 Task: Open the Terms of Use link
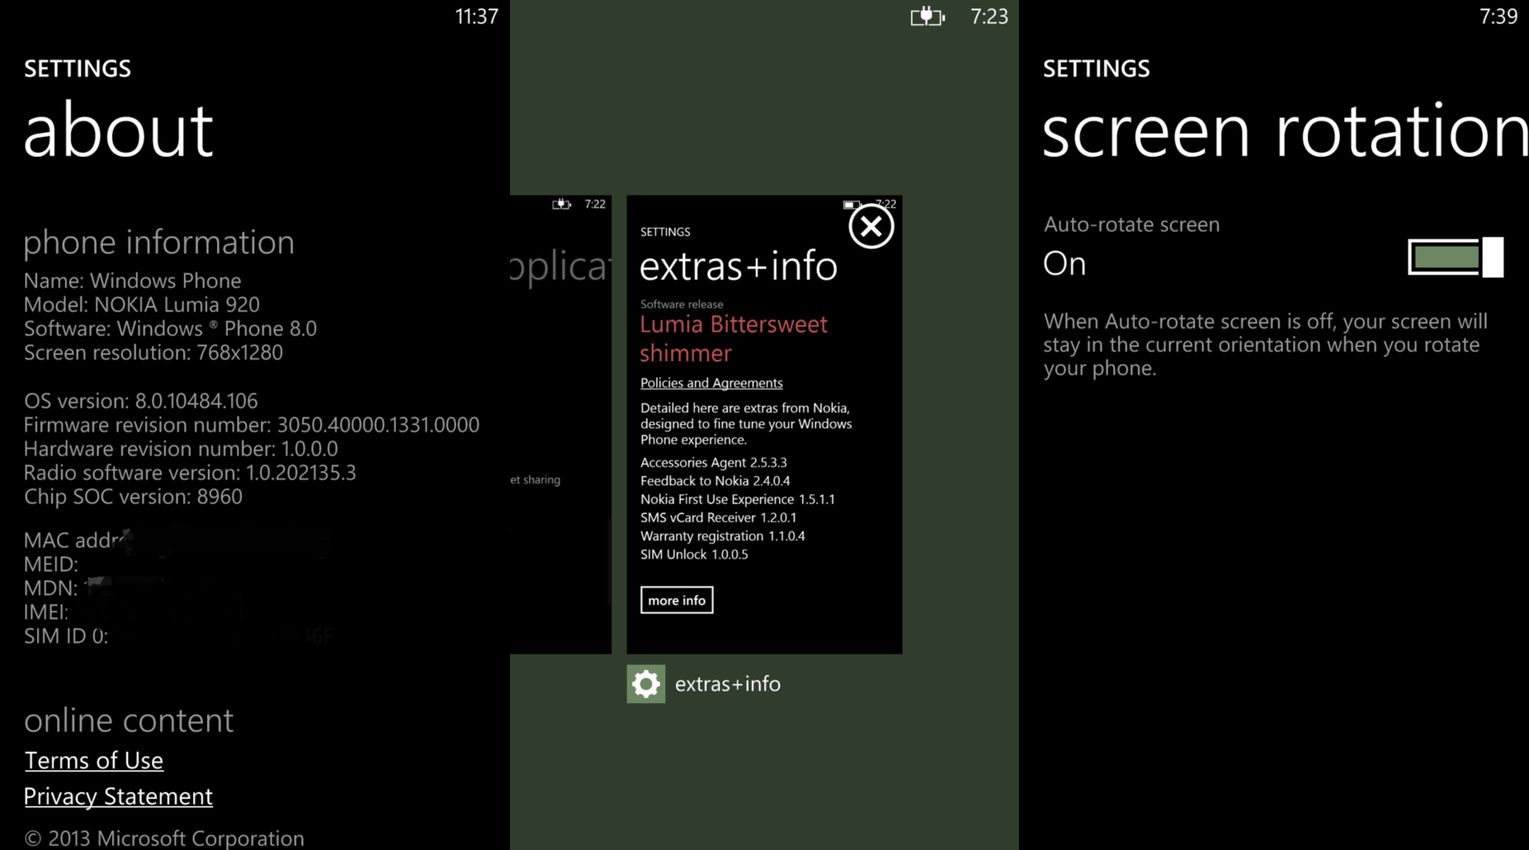(94, 761)
